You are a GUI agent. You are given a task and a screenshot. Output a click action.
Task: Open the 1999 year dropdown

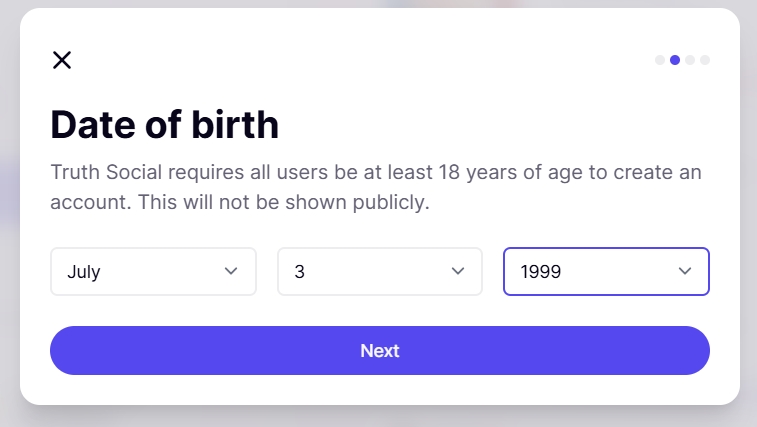click(x=606, y=271)
